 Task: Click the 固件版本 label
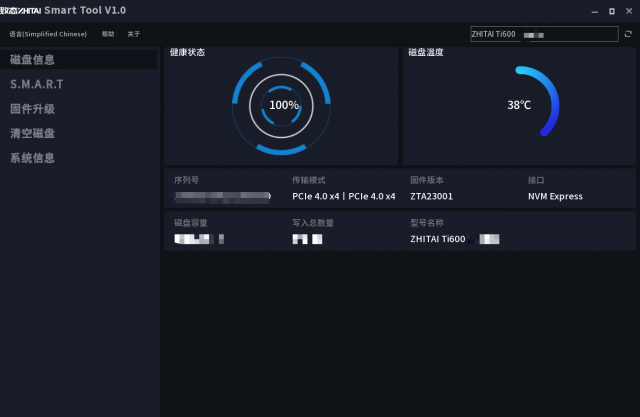click(427, 180)
